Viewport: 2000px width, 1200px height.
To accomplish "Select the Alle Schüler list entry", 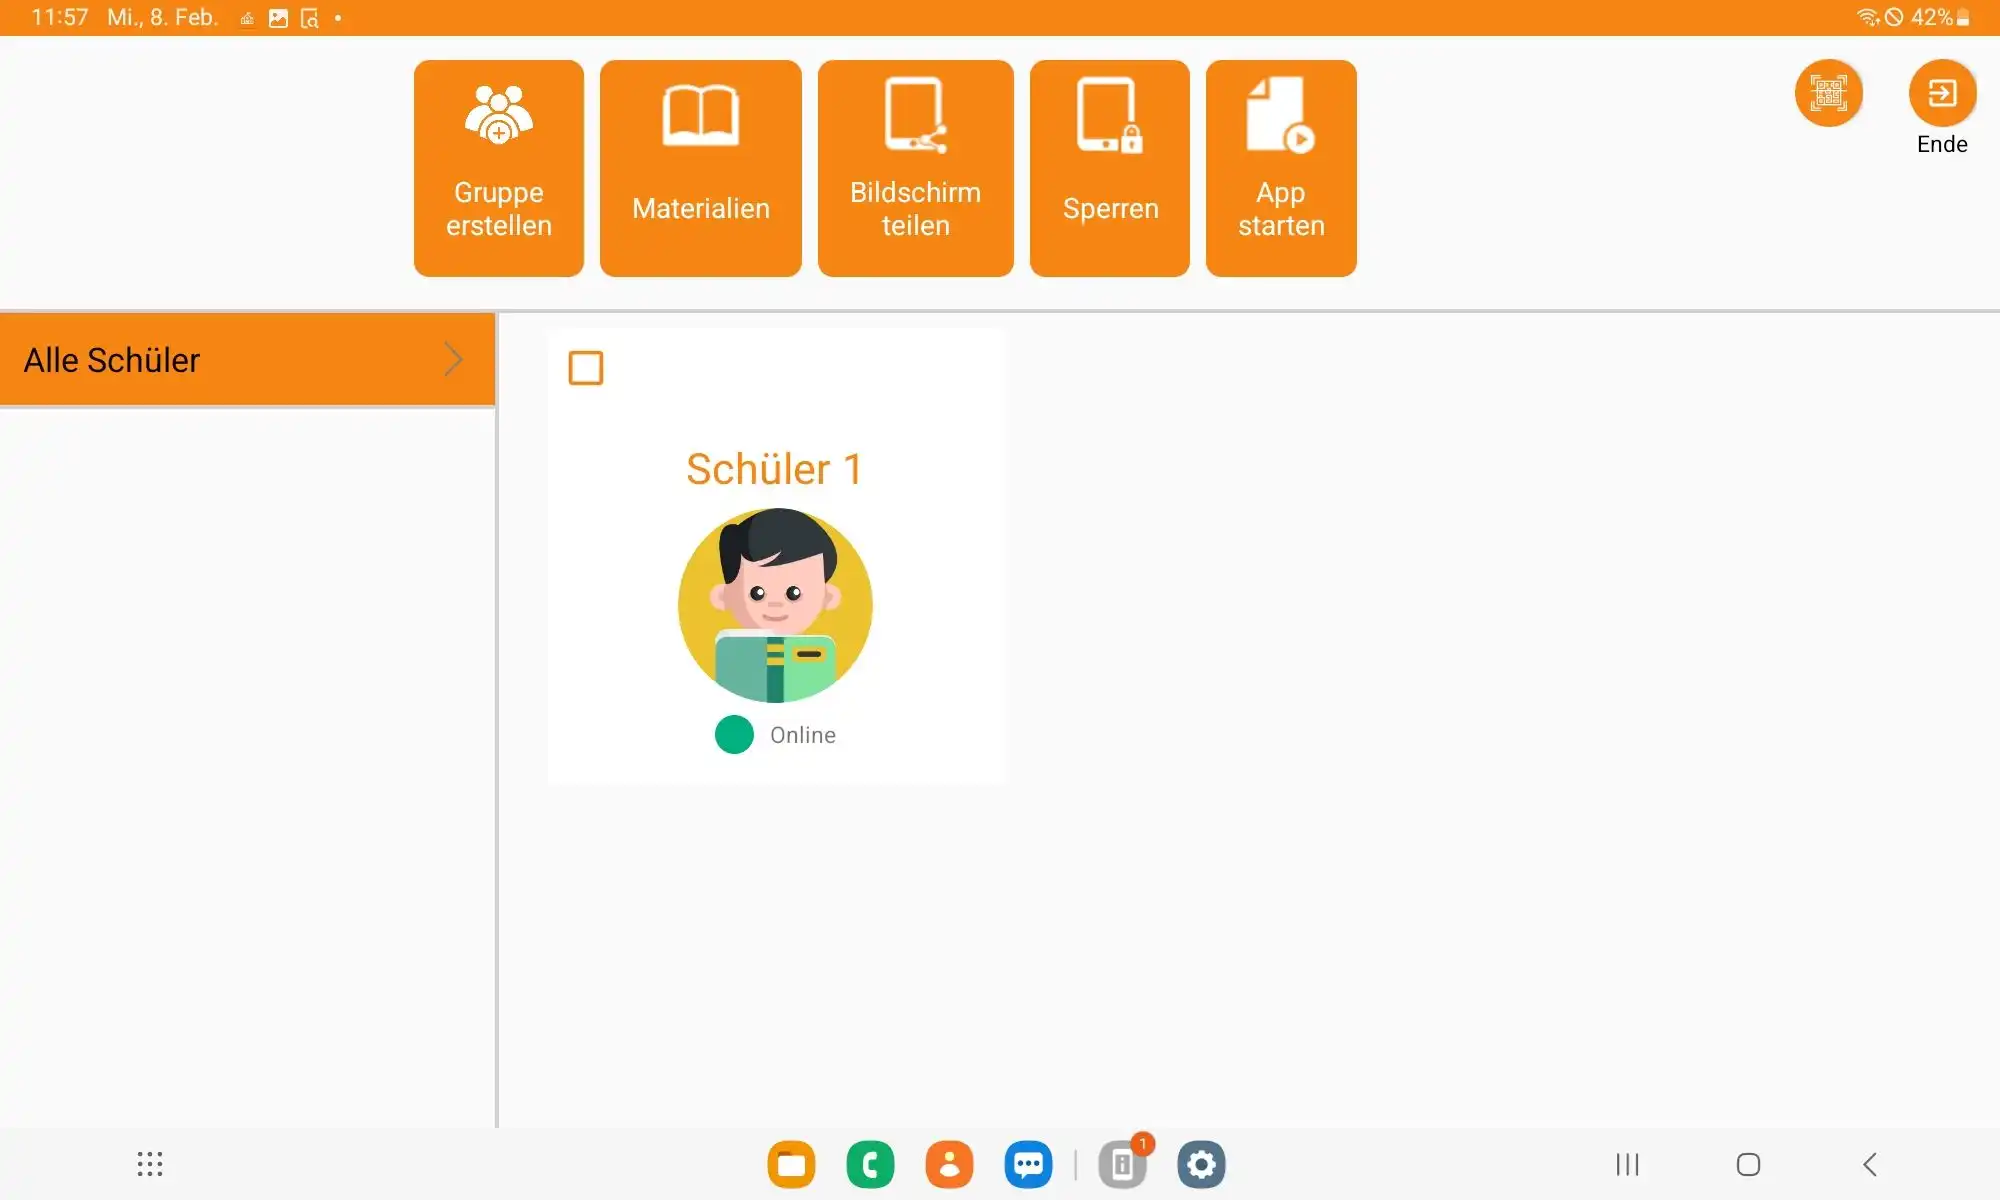I will [247, 359].
